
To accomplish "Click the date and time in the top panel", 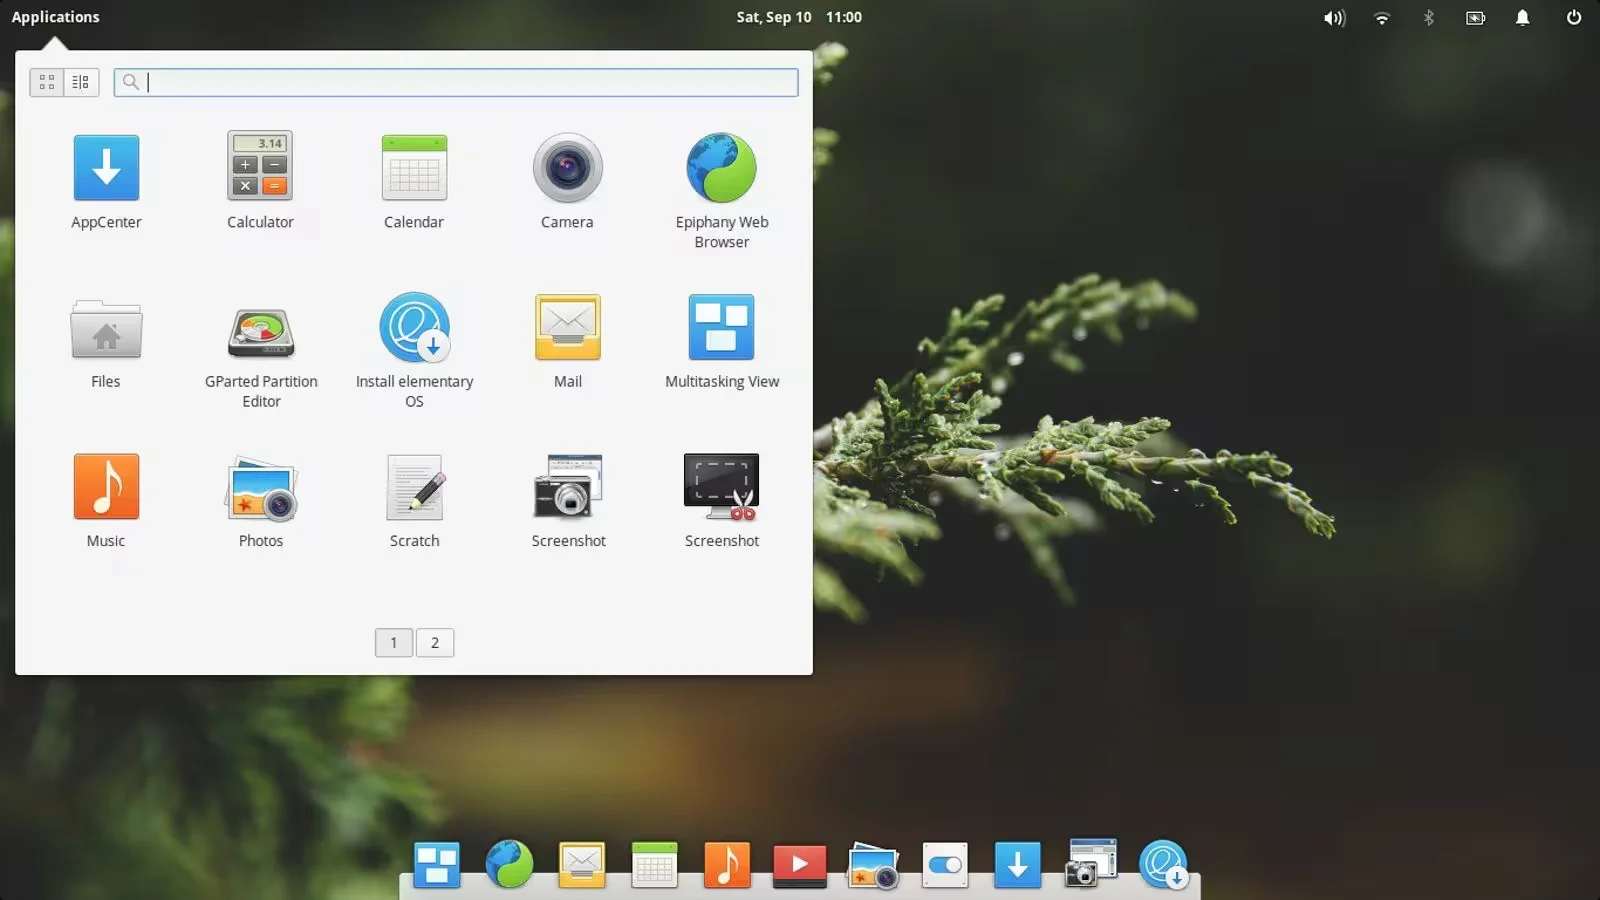I will (x=799, y=17).
